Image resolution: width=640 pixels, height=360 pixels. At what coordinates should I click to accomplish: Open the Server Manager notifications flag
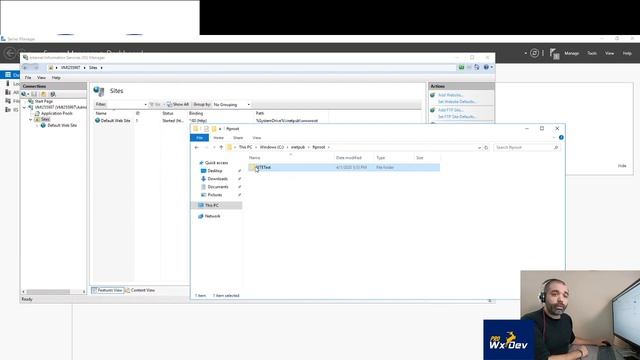click(x=554, y=53)
